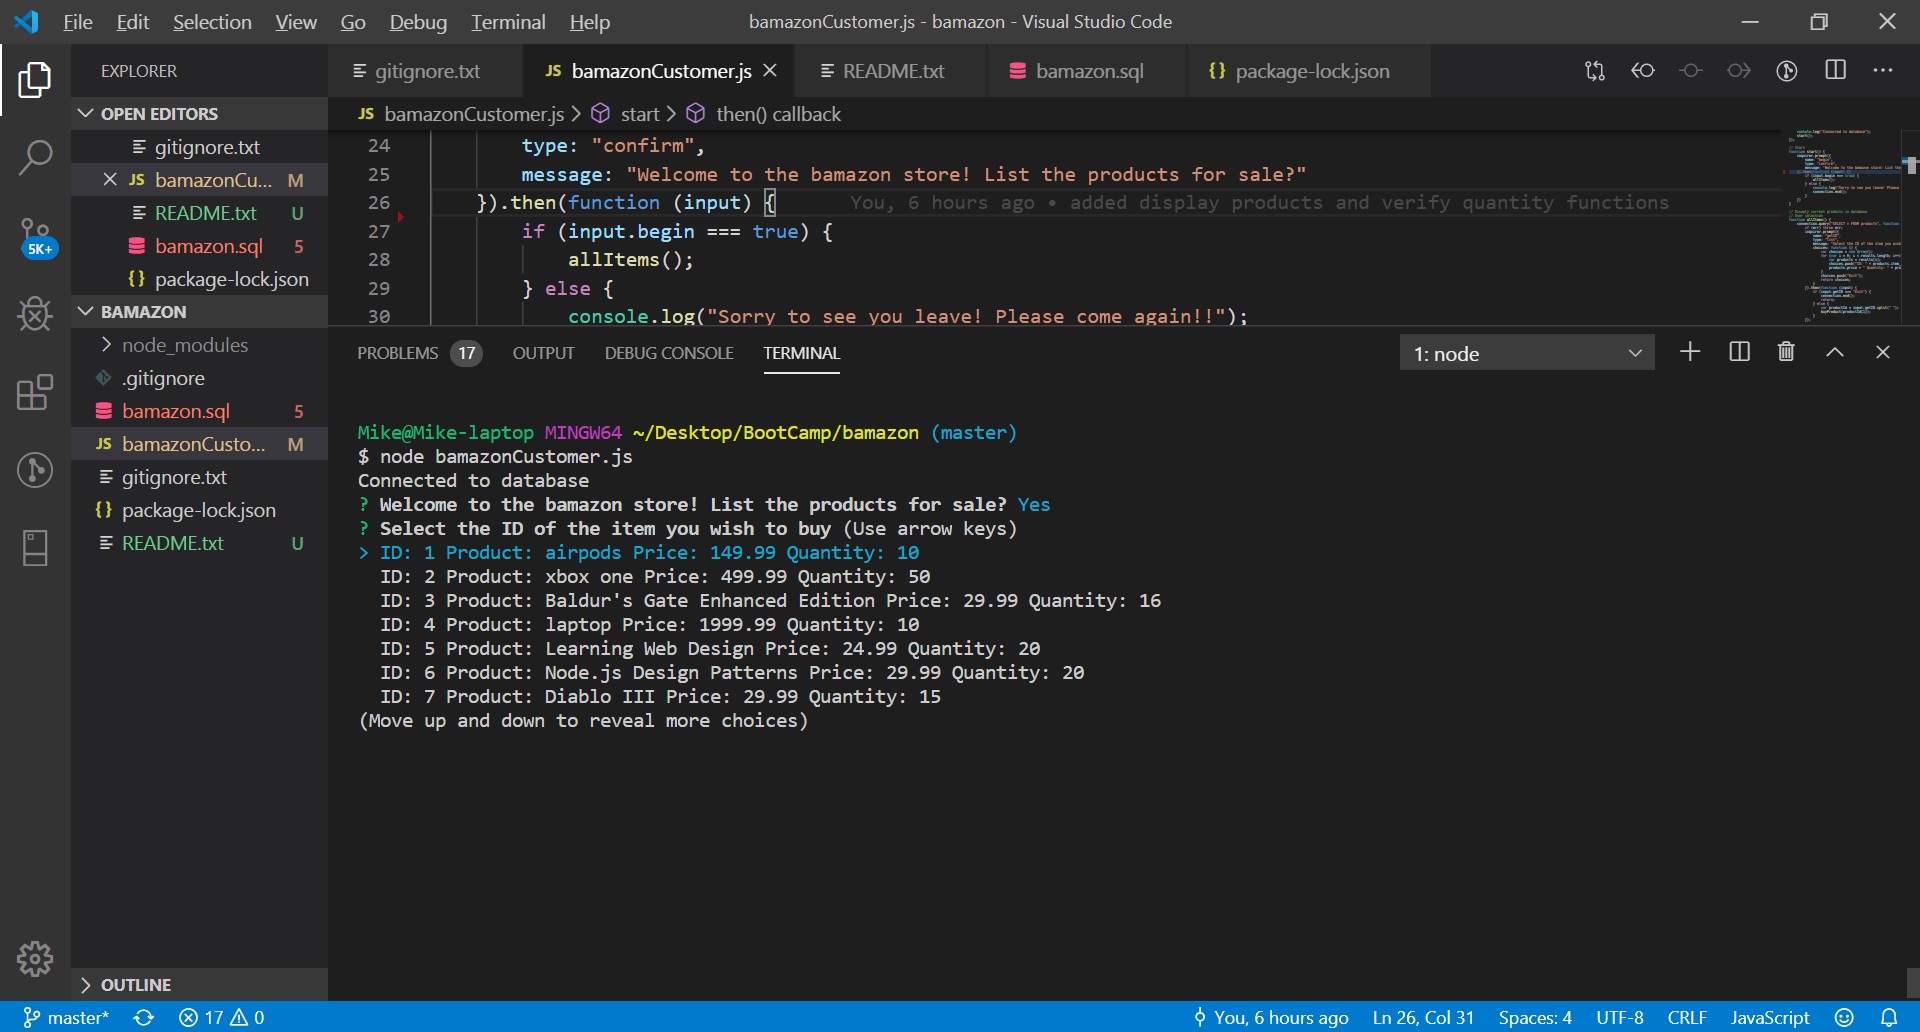The width and height of the screenshot is (1920, 1032).
Task: Click the split editor icon in toolbar
Action: pos(1835,71)
